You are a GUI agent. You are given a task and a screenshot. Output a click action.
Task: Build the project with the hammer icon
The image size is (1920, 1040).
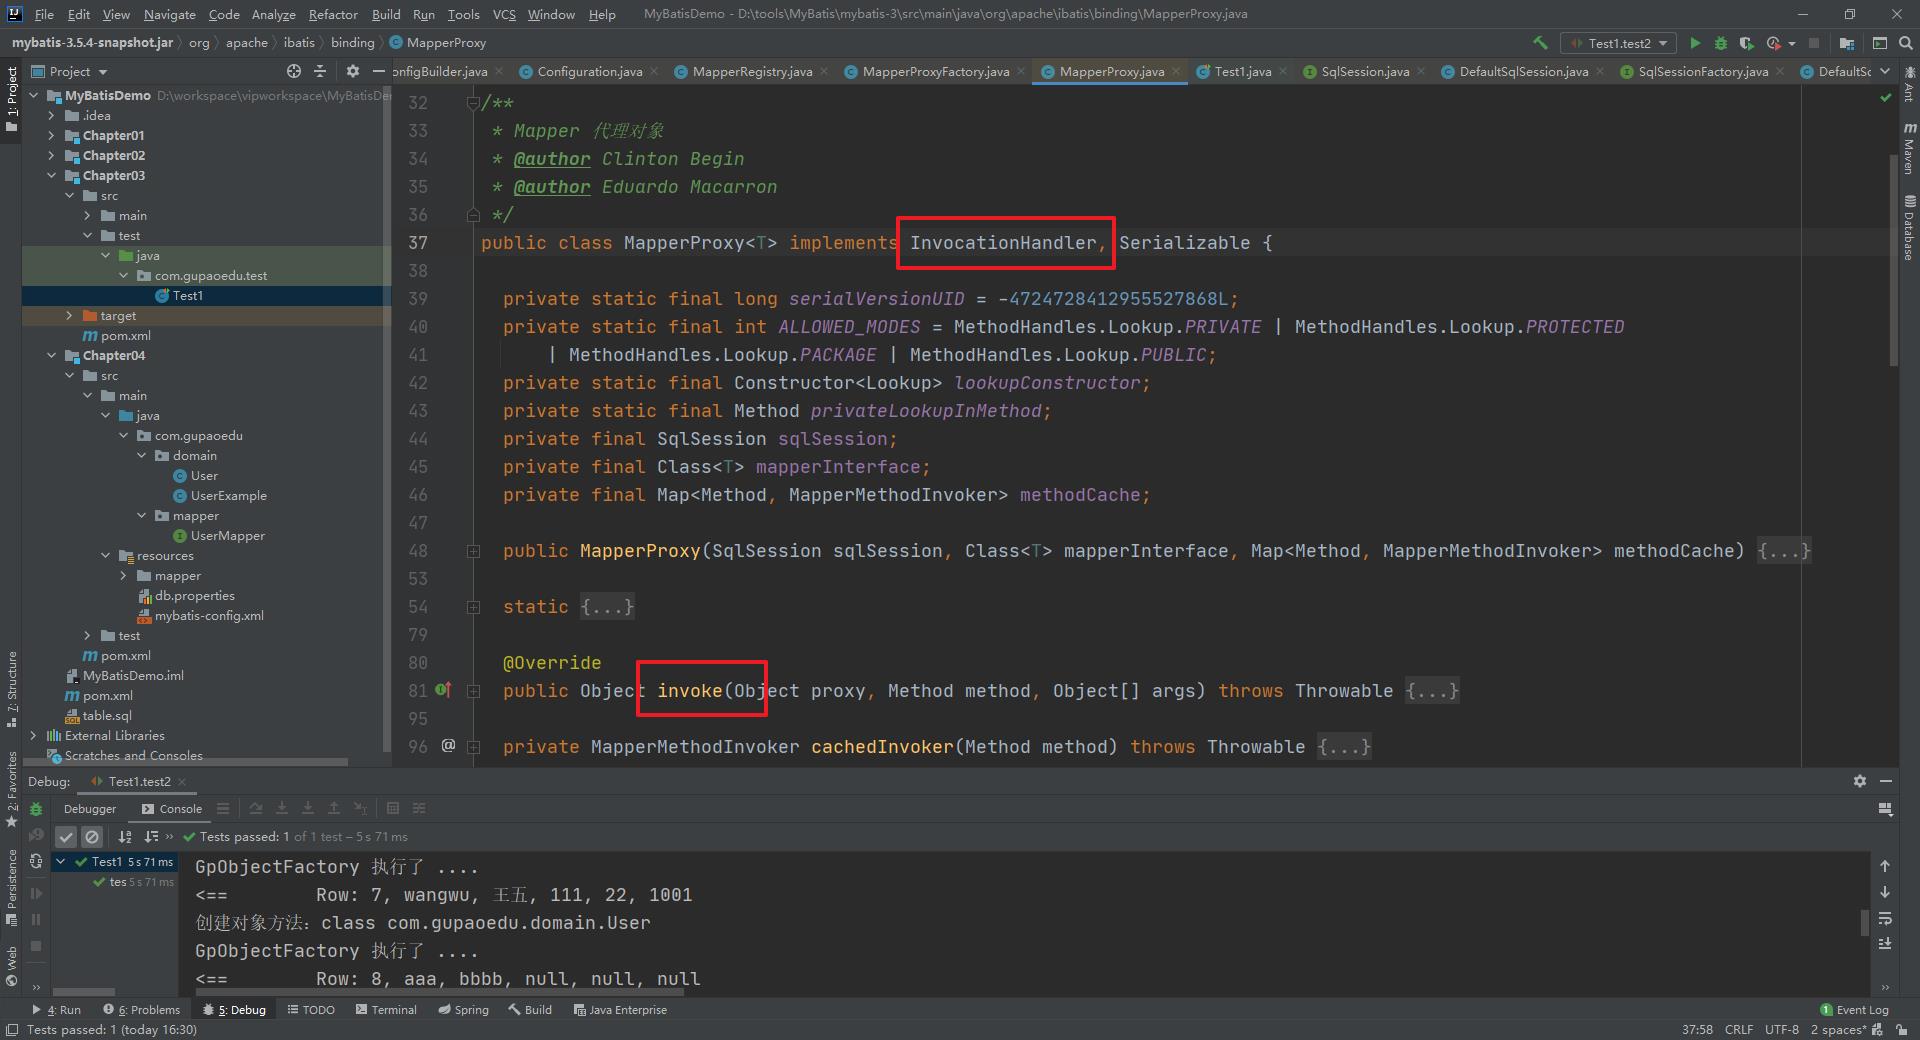point(1540,43)
